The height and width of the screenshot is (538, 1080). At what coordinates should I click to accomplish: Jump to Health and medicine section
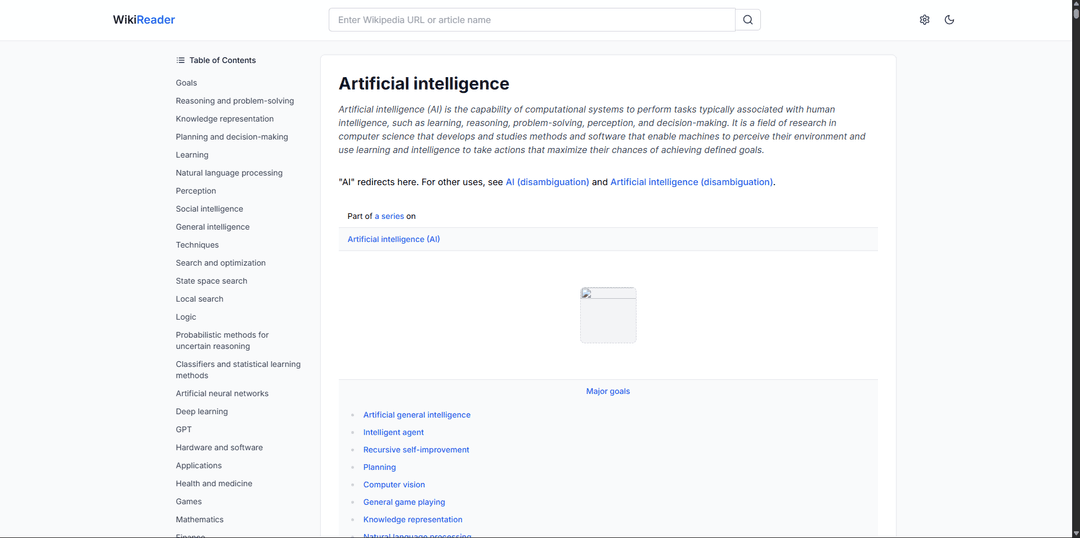click(214, 484)
